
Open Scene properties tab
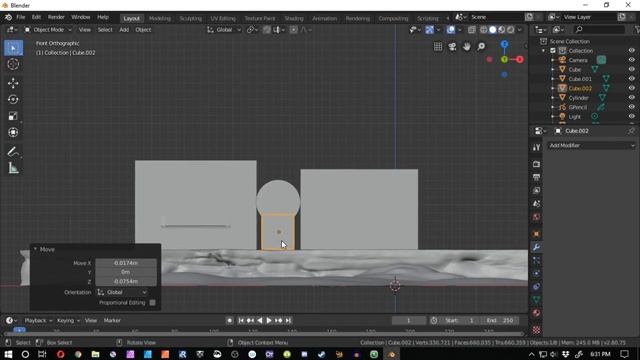coord(536,203)
